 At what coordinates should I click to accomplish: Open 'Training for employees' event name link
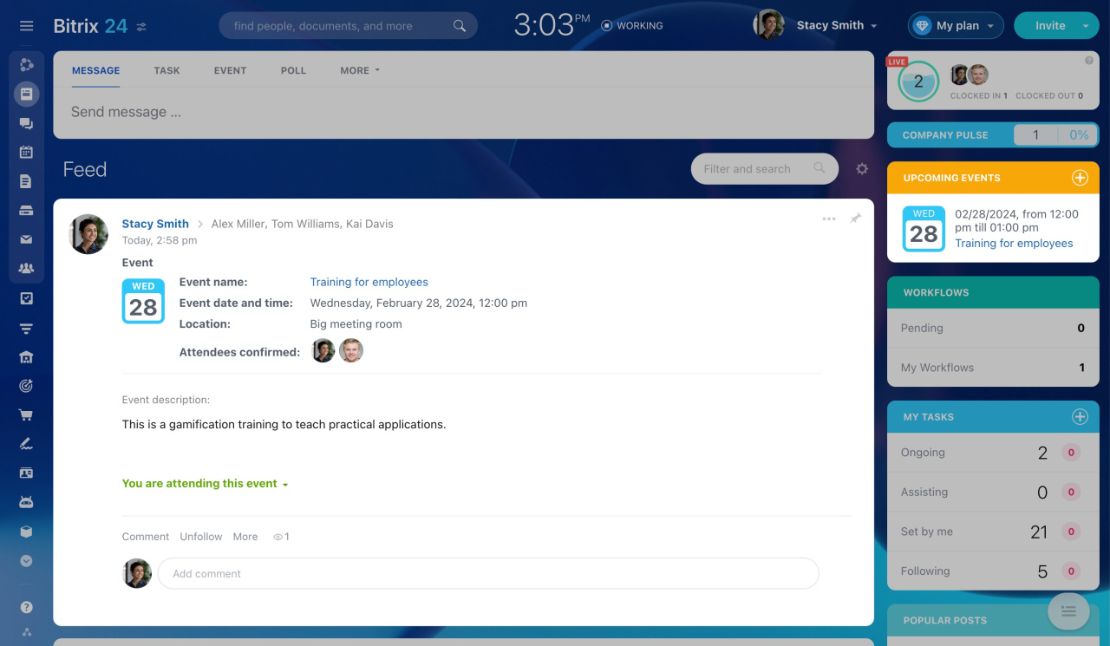click(x=369, y=282)
